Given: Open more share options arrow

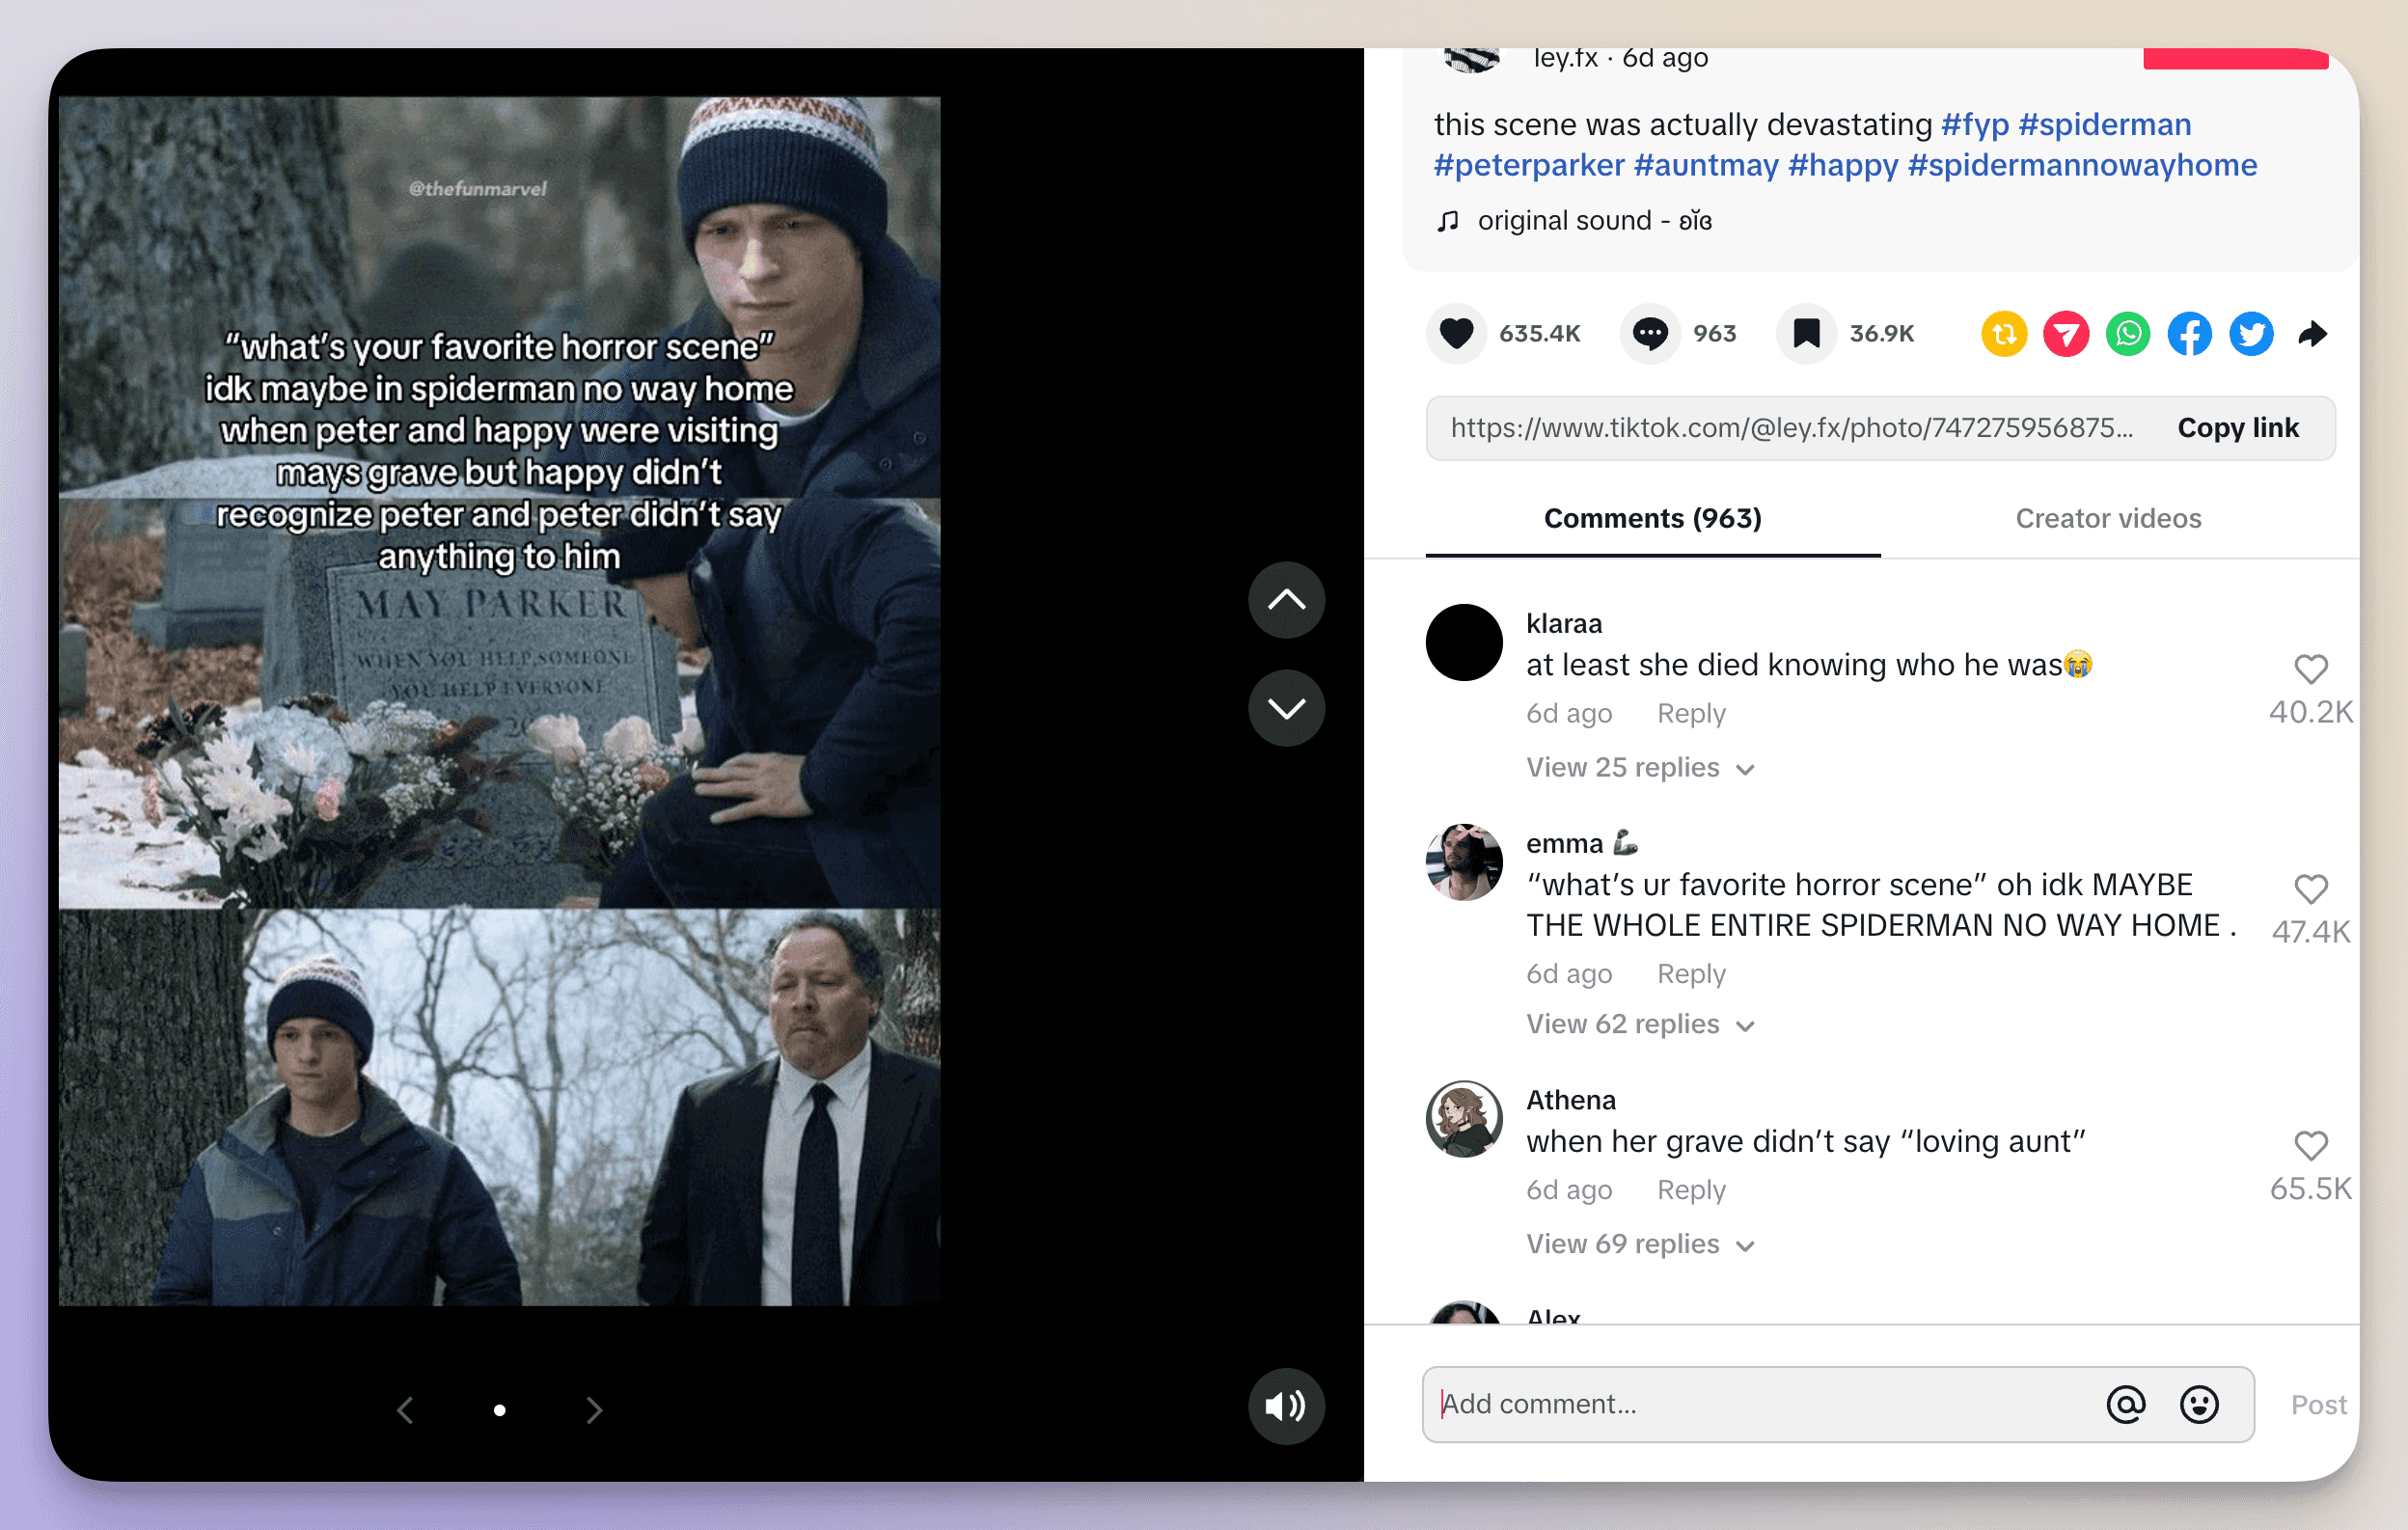Looking at the screenshot, I should click(2313, 334).
